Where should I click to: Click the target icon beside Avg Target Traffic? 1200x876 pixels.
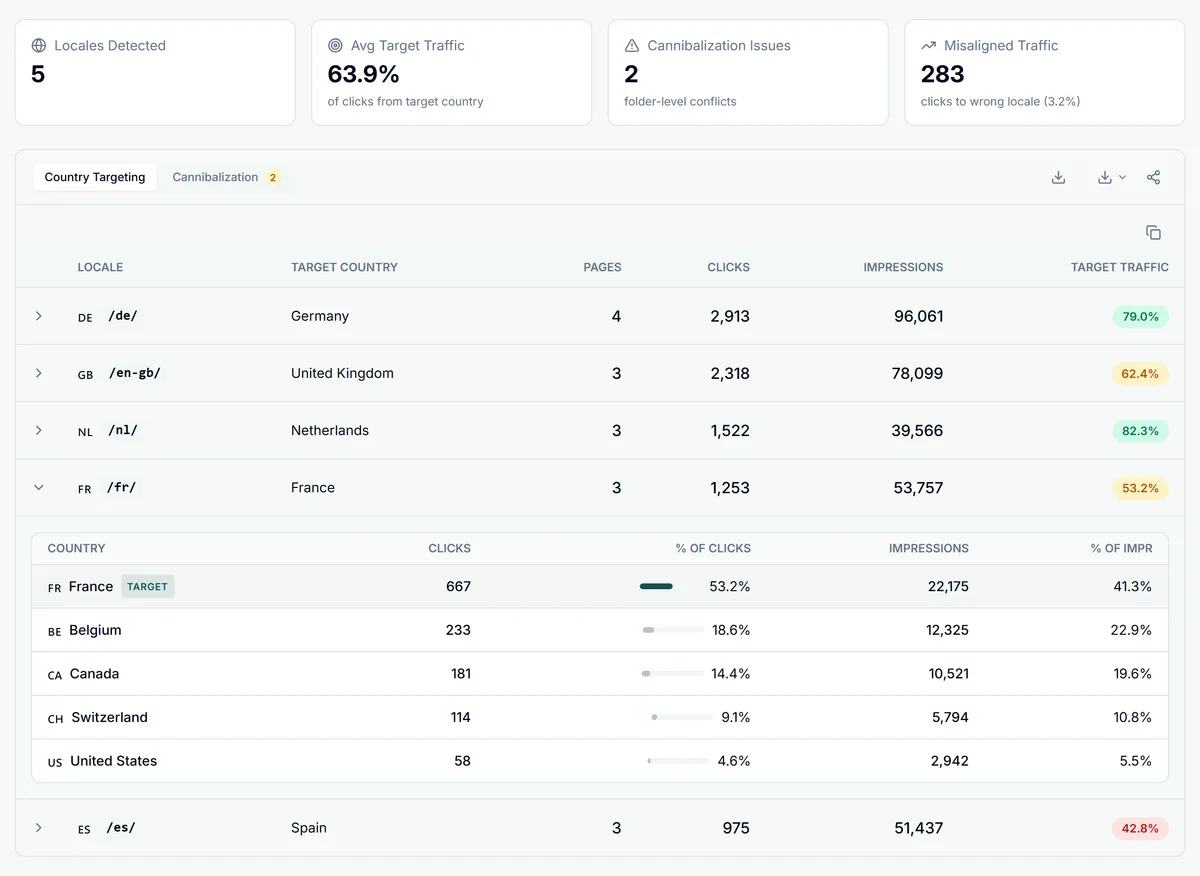point(335,46)
